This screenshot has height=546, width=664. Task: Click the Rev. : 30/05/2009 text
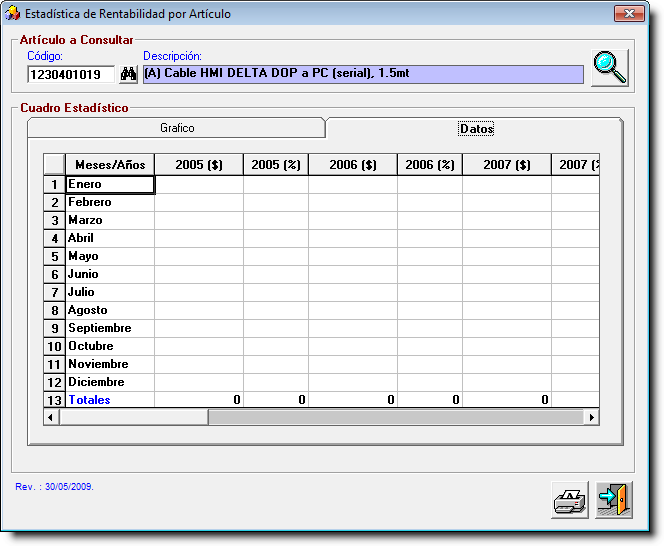pyautogui.click(x=54, y=487)
